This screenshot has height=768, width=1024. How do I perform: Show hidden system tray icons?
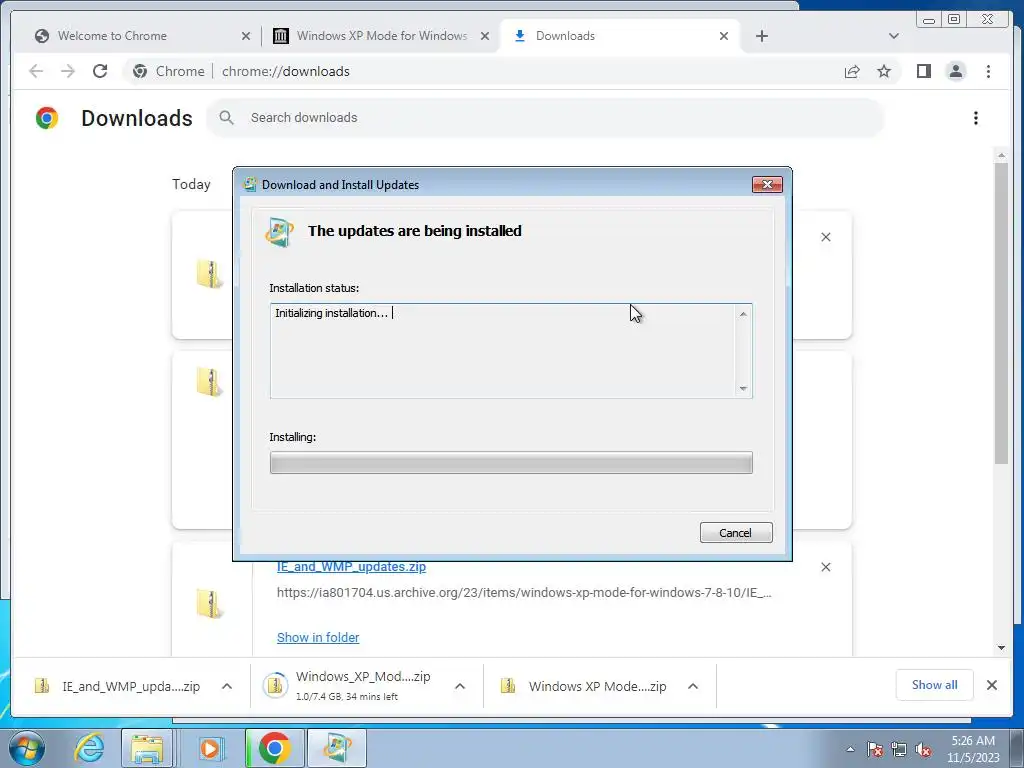click(850, 749)
